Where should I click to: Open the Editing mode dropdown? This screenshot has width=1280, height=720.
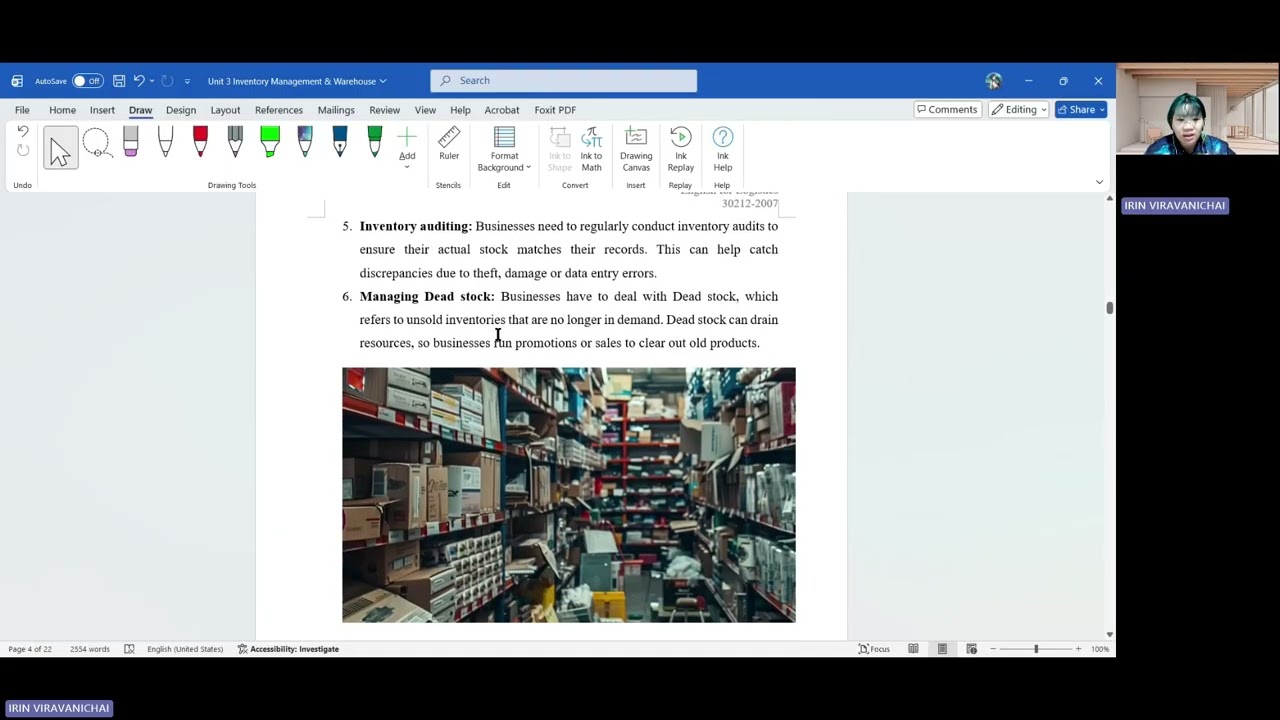click(1019, 110)
